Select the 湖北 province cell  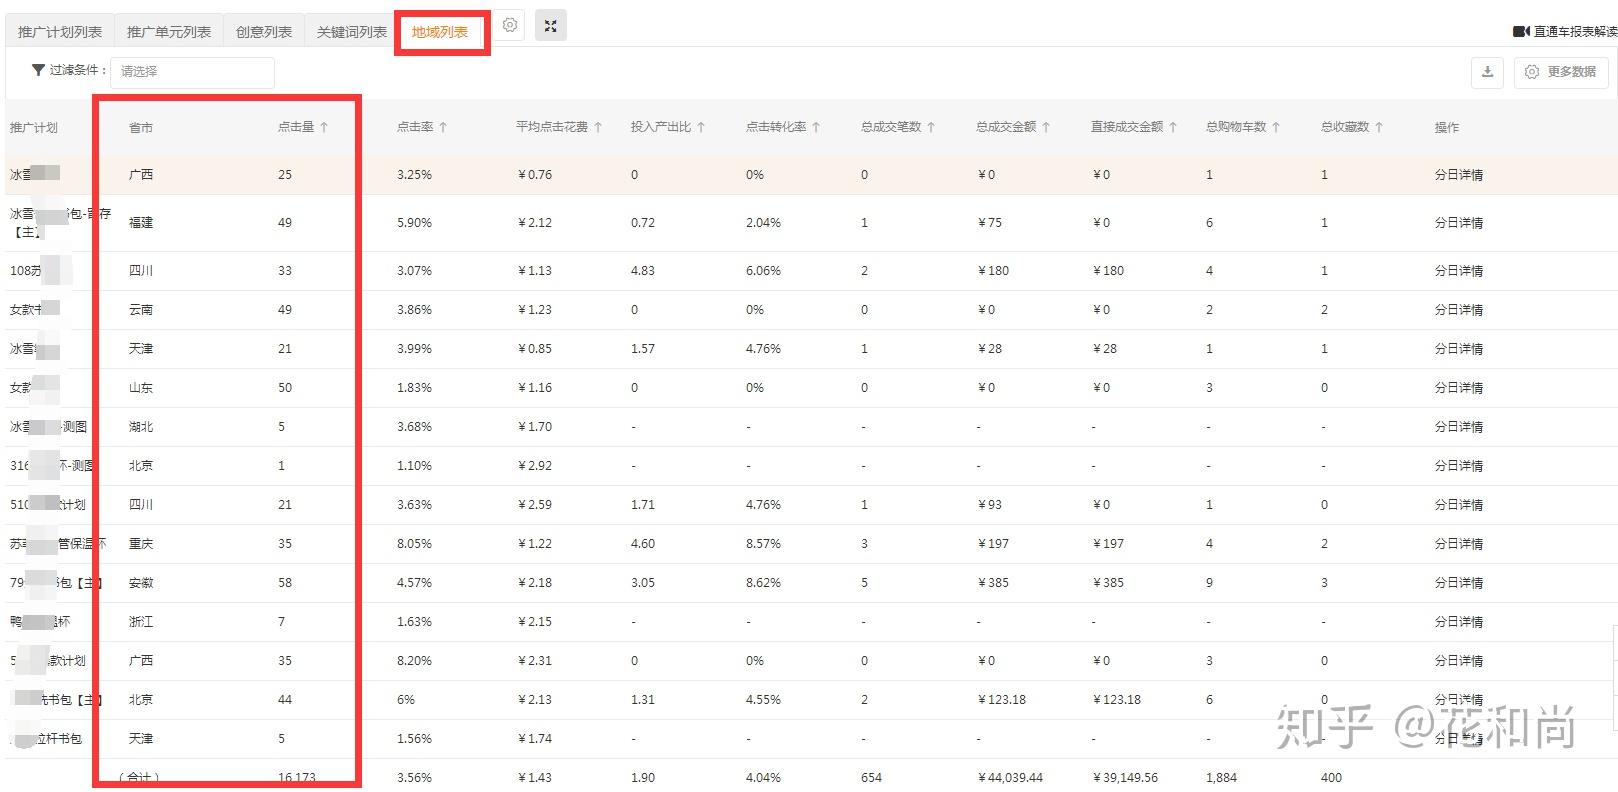141,427
